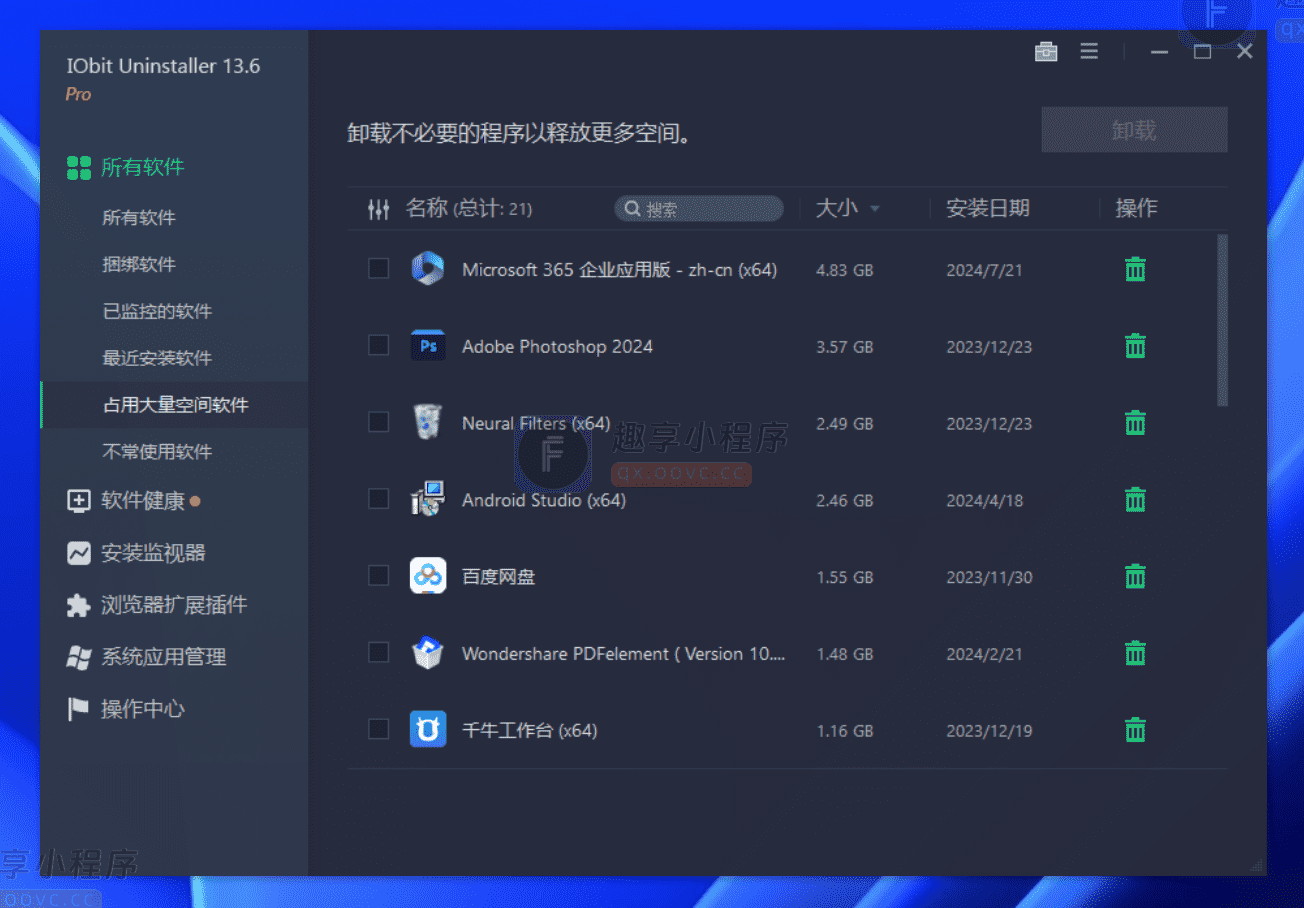Open 浏览器扩展插件 section
1304x908 pixels.
pos(174,605)
